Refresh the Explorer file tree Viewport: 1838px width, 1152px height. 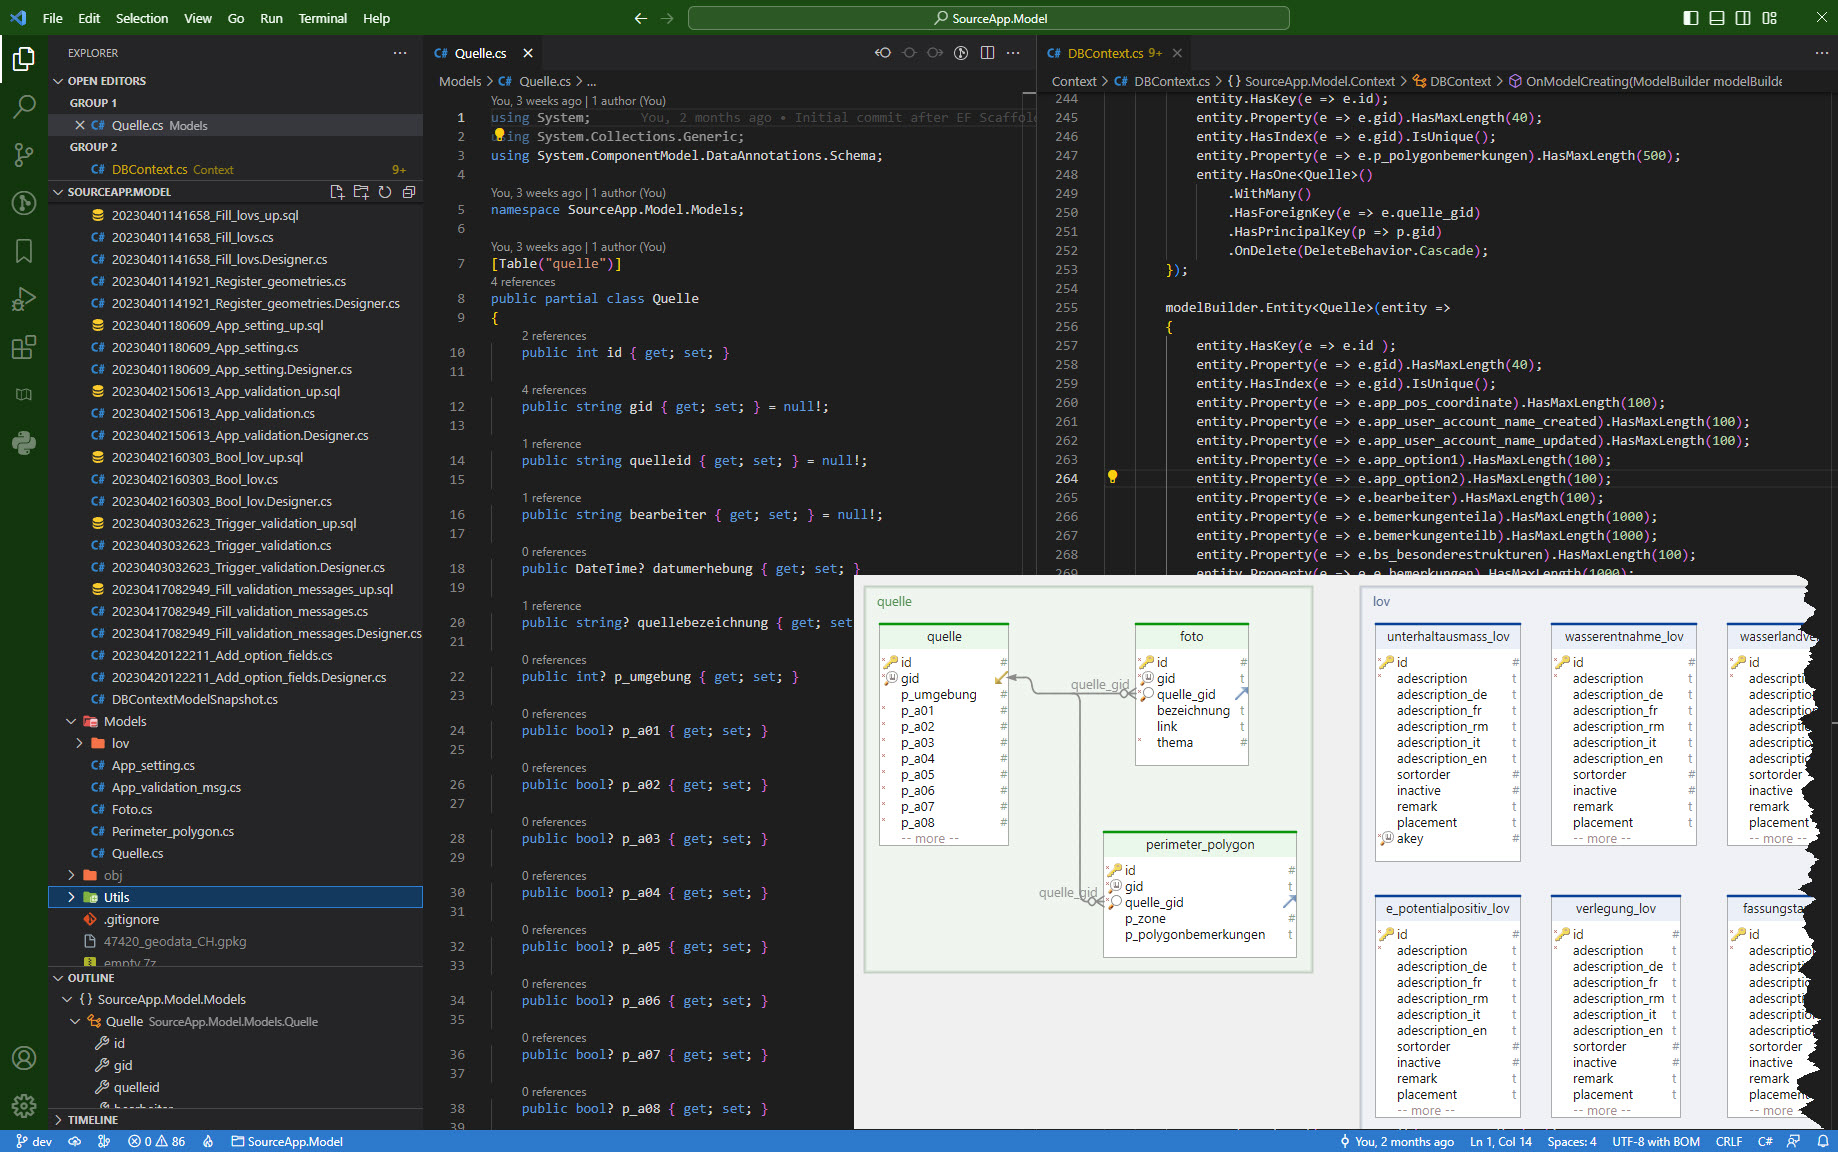pyautogui.click(x=385, y=192)
